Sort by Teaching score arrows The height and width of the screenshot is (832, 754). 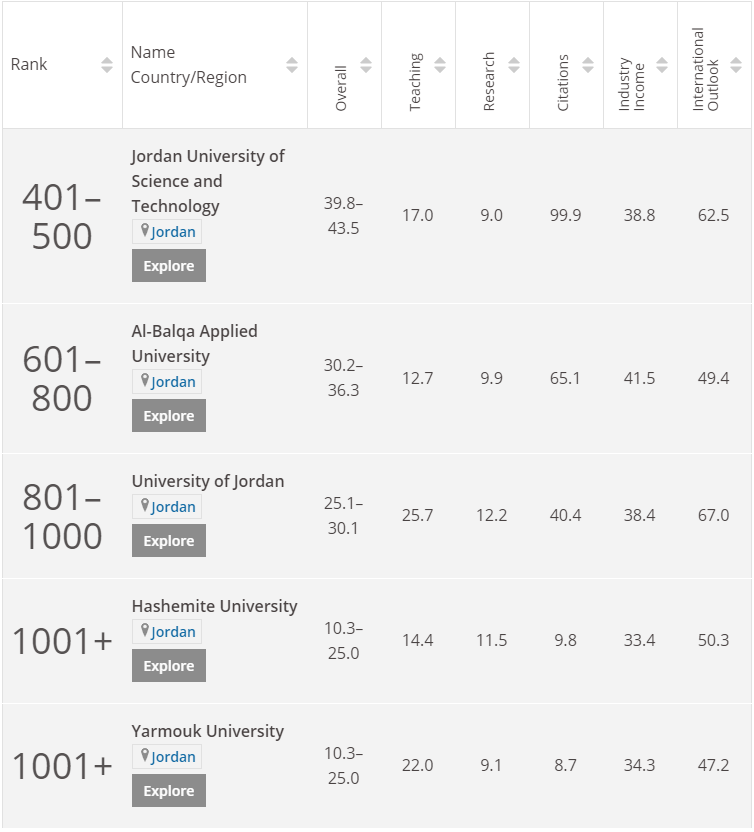[x=440, y=65]
